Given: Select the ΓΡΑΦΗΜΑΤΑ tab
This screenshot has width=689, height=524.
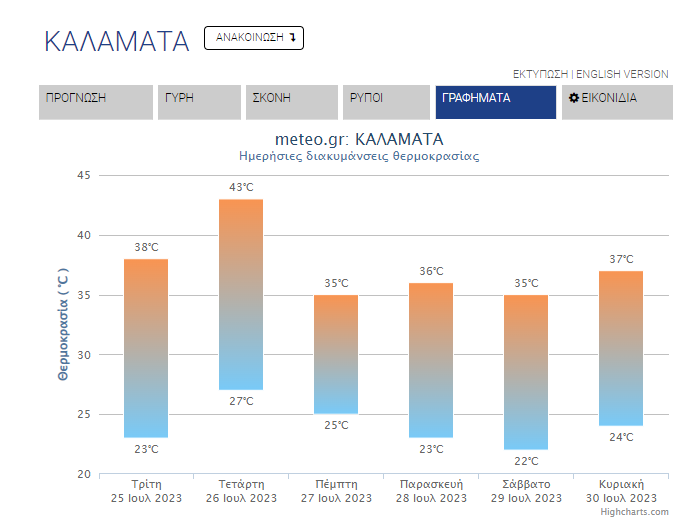Looking at the screenshot, I should (496, 102).
